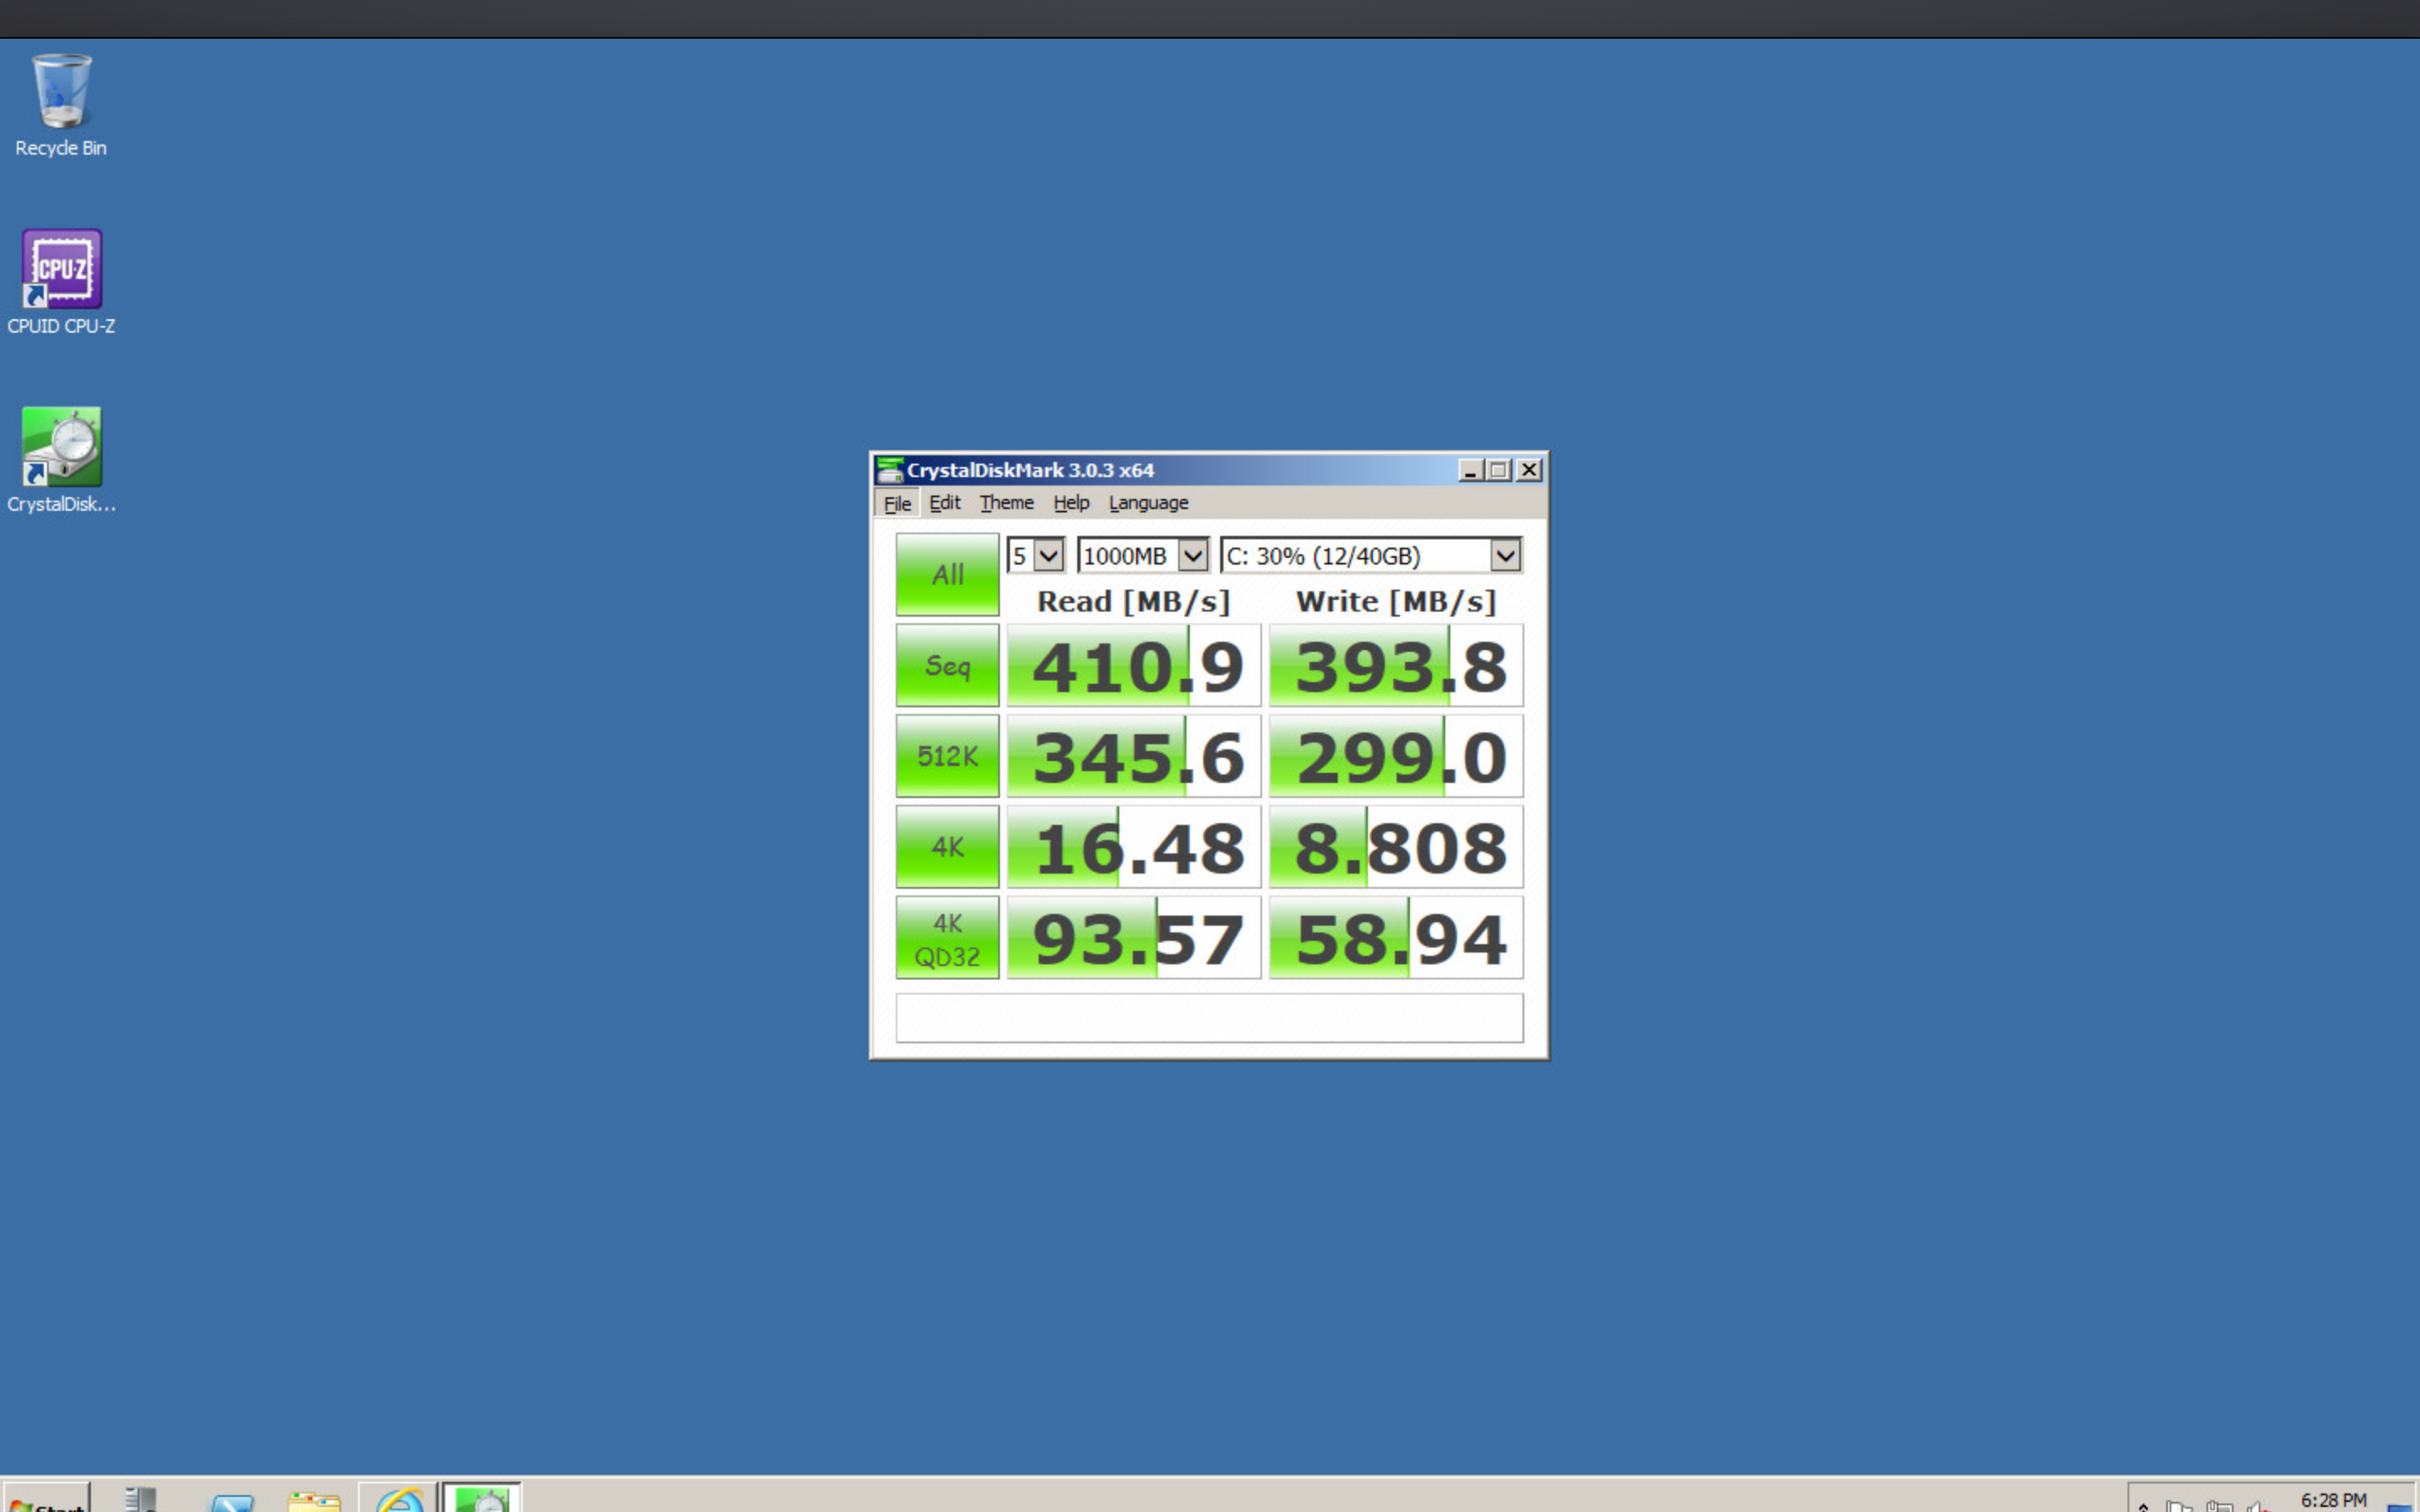Open the Language menu
The width and height of the screenshot is (2420, 1512).
click(1148, 503)
